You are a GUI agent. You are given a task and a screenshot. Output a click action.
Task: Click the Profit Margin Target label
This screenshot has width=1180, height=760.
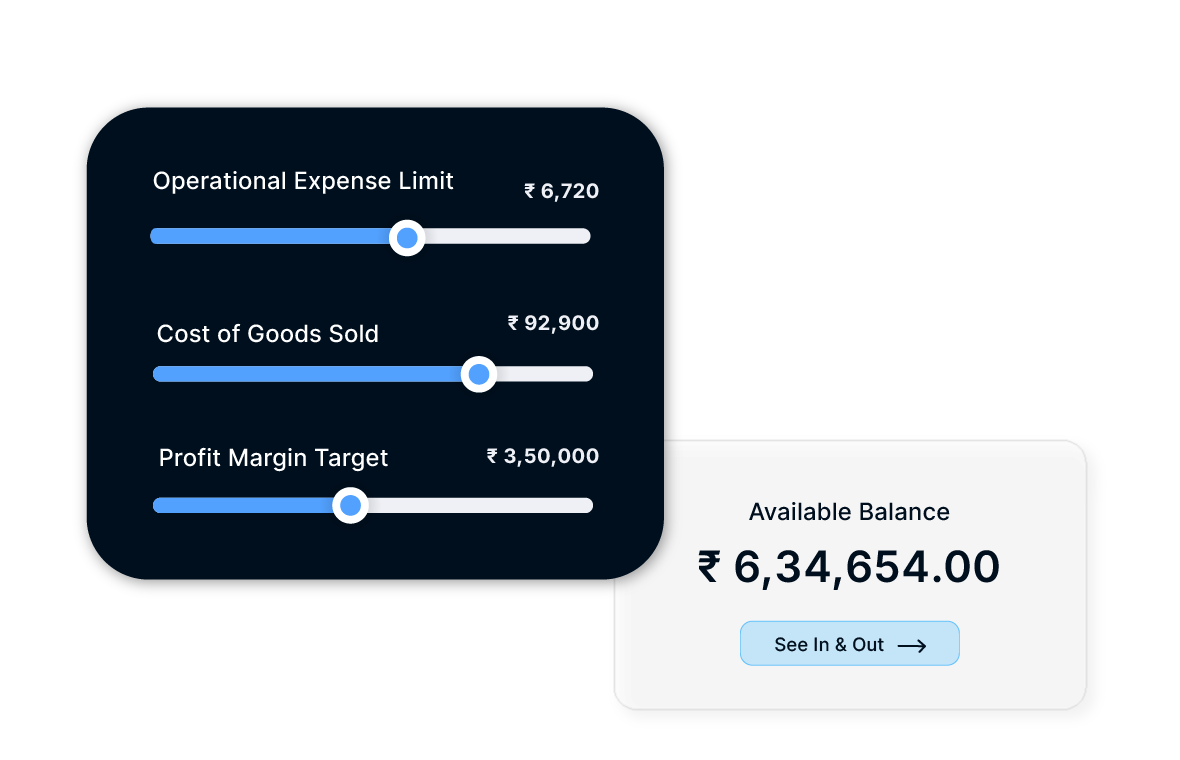273,458
